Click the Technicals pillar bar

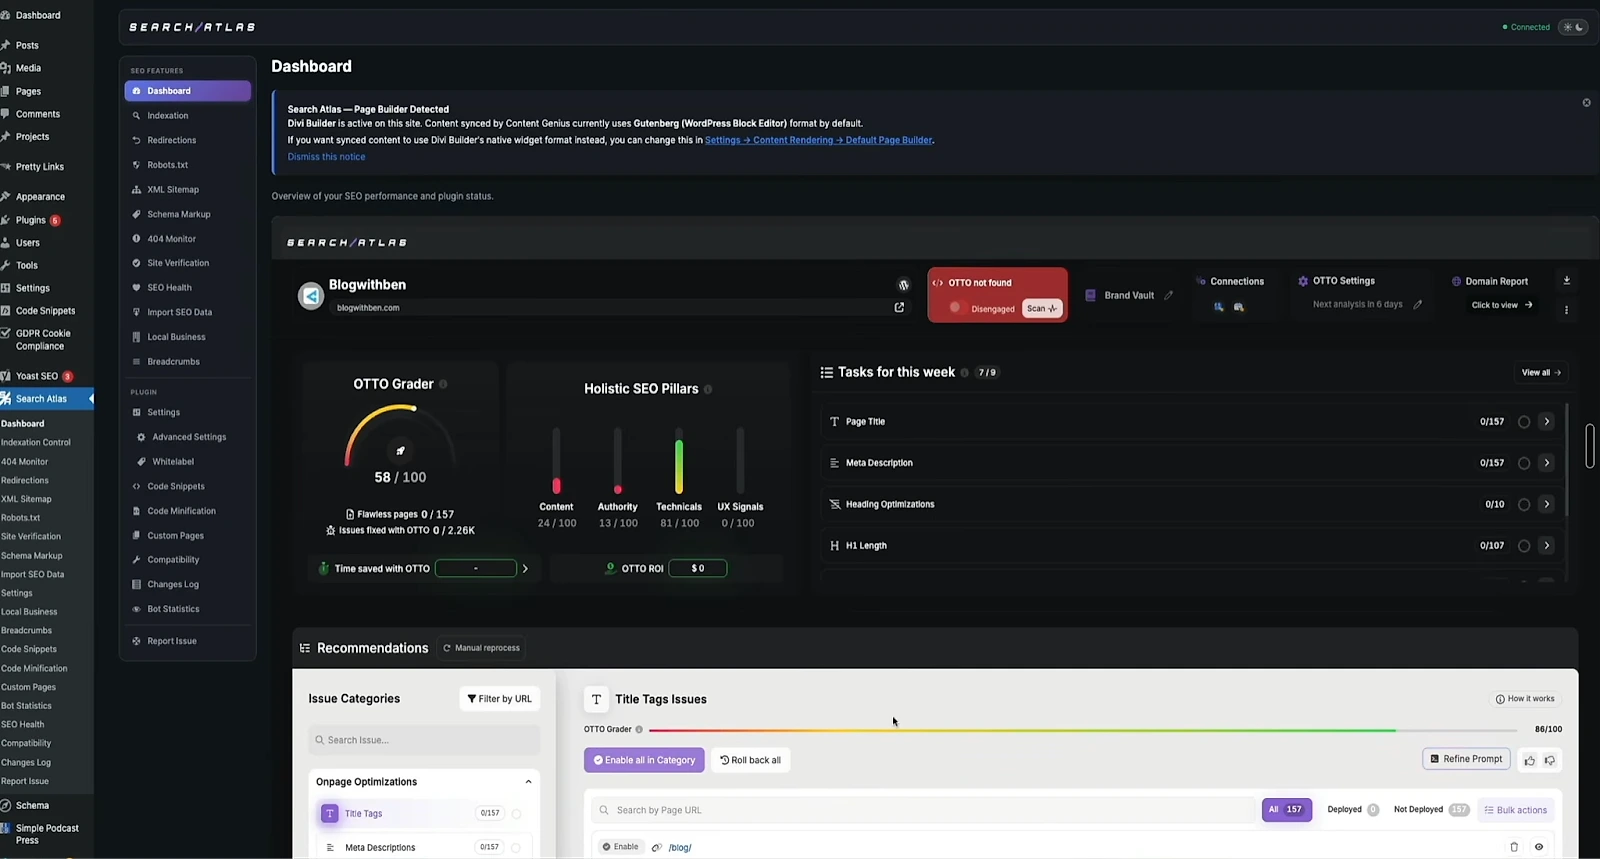pos(679,461)
